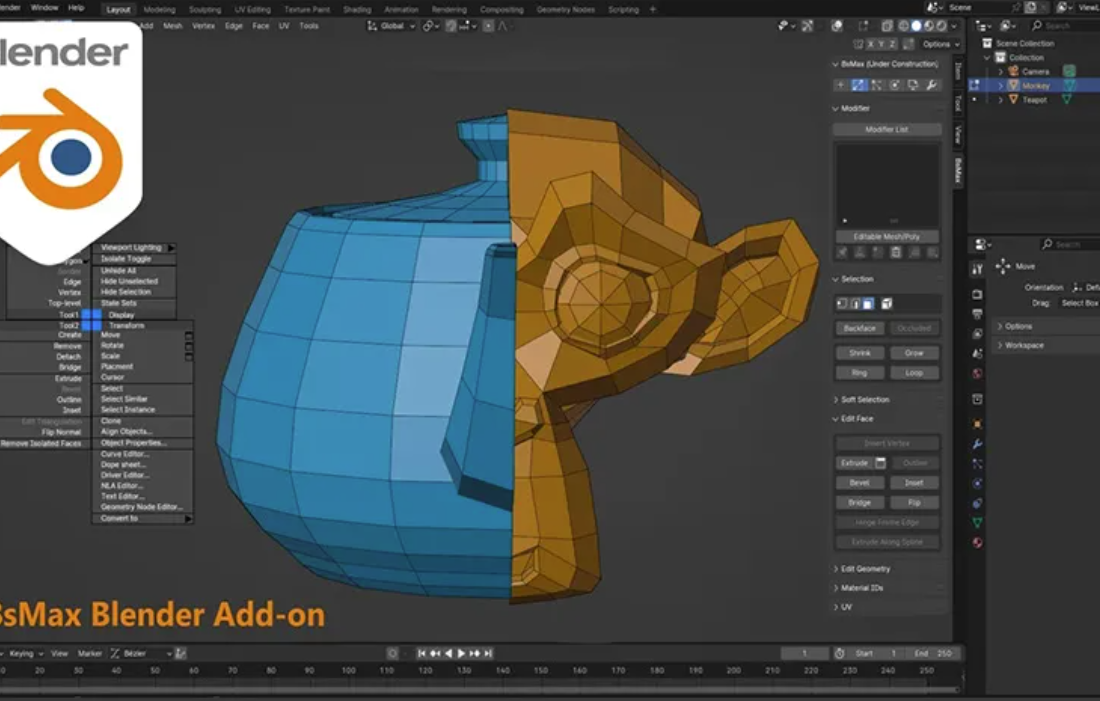Click the Camera data icon in outliner
The image size is (1100, 701).
pos(1069,71)
